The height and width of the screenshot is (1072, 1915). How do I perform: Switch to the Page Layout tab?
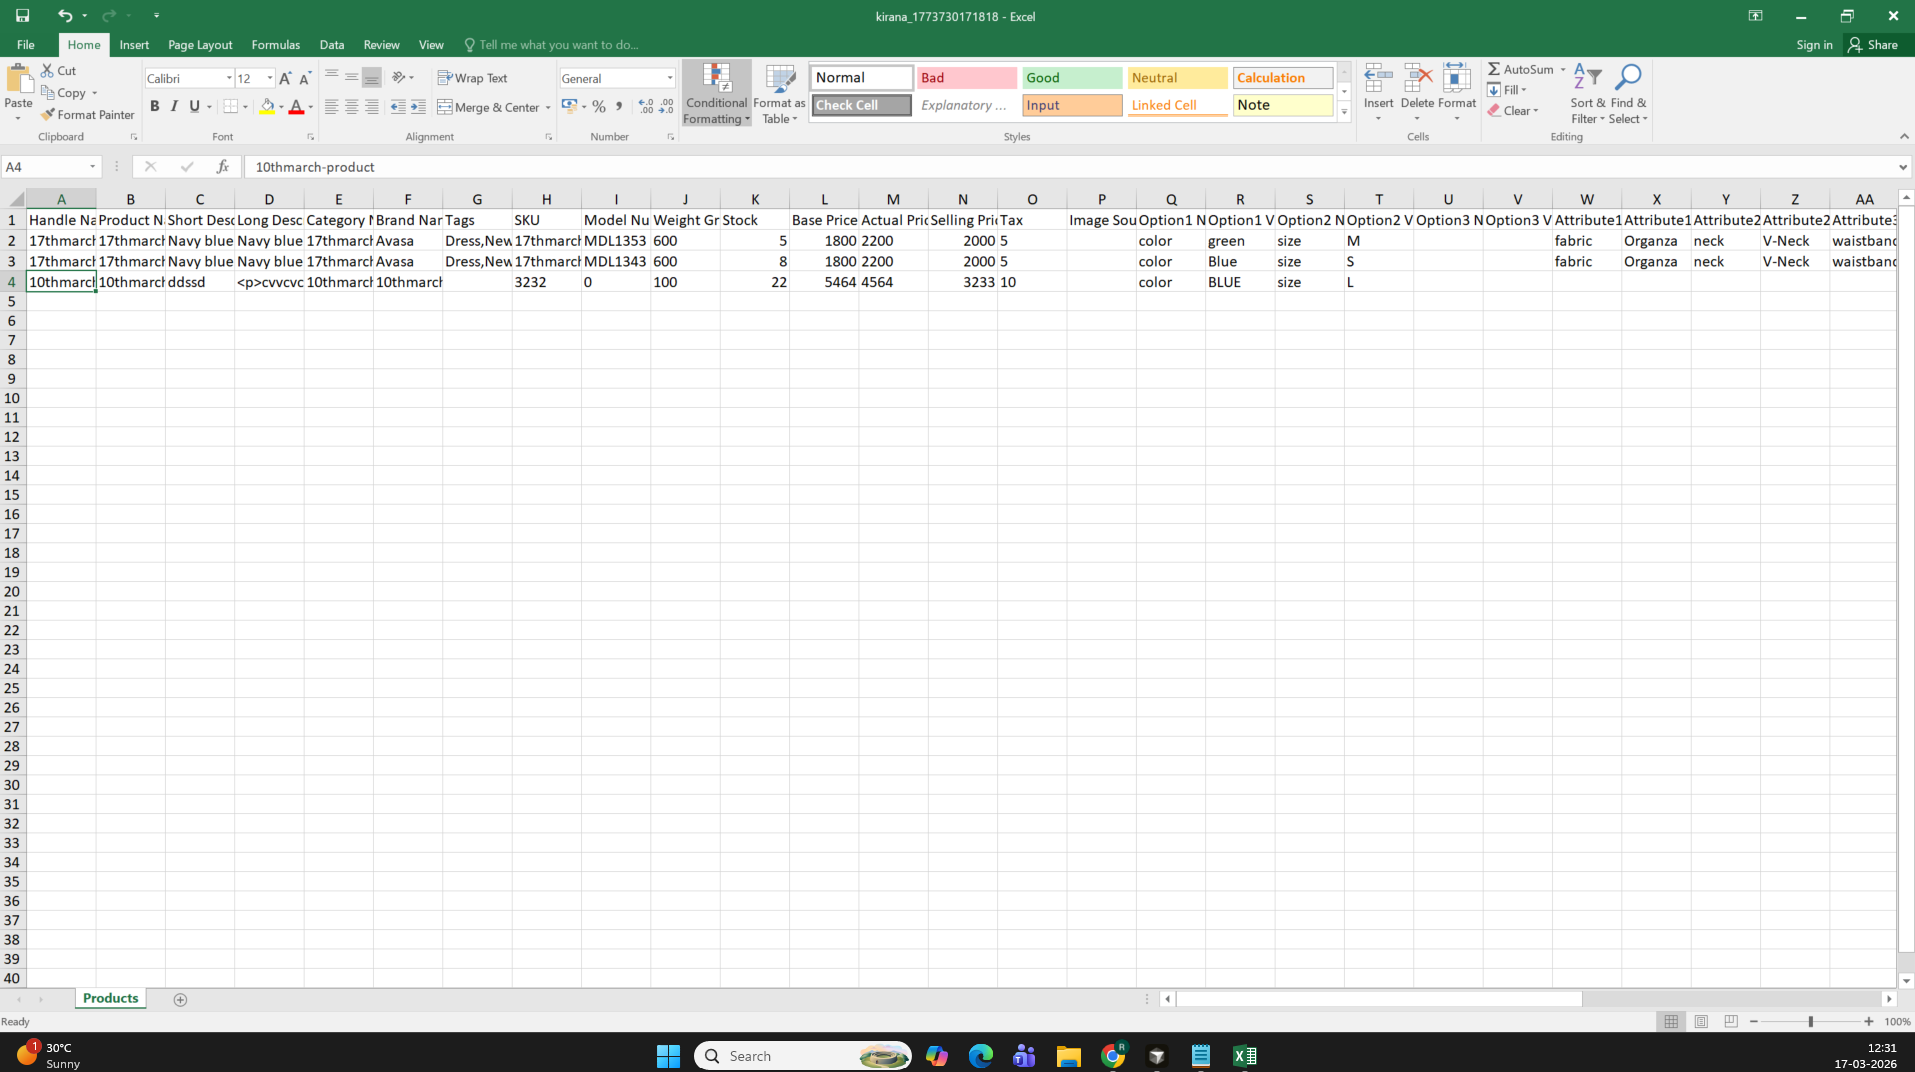coord(200,45)
